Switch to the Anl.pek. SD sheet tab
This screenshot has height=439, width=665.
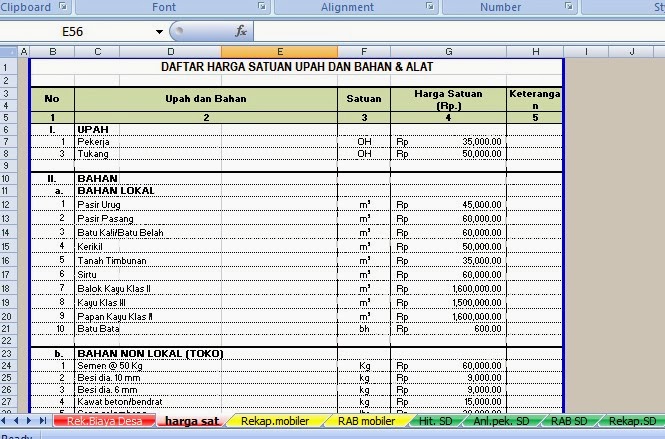tap(501, 421)
